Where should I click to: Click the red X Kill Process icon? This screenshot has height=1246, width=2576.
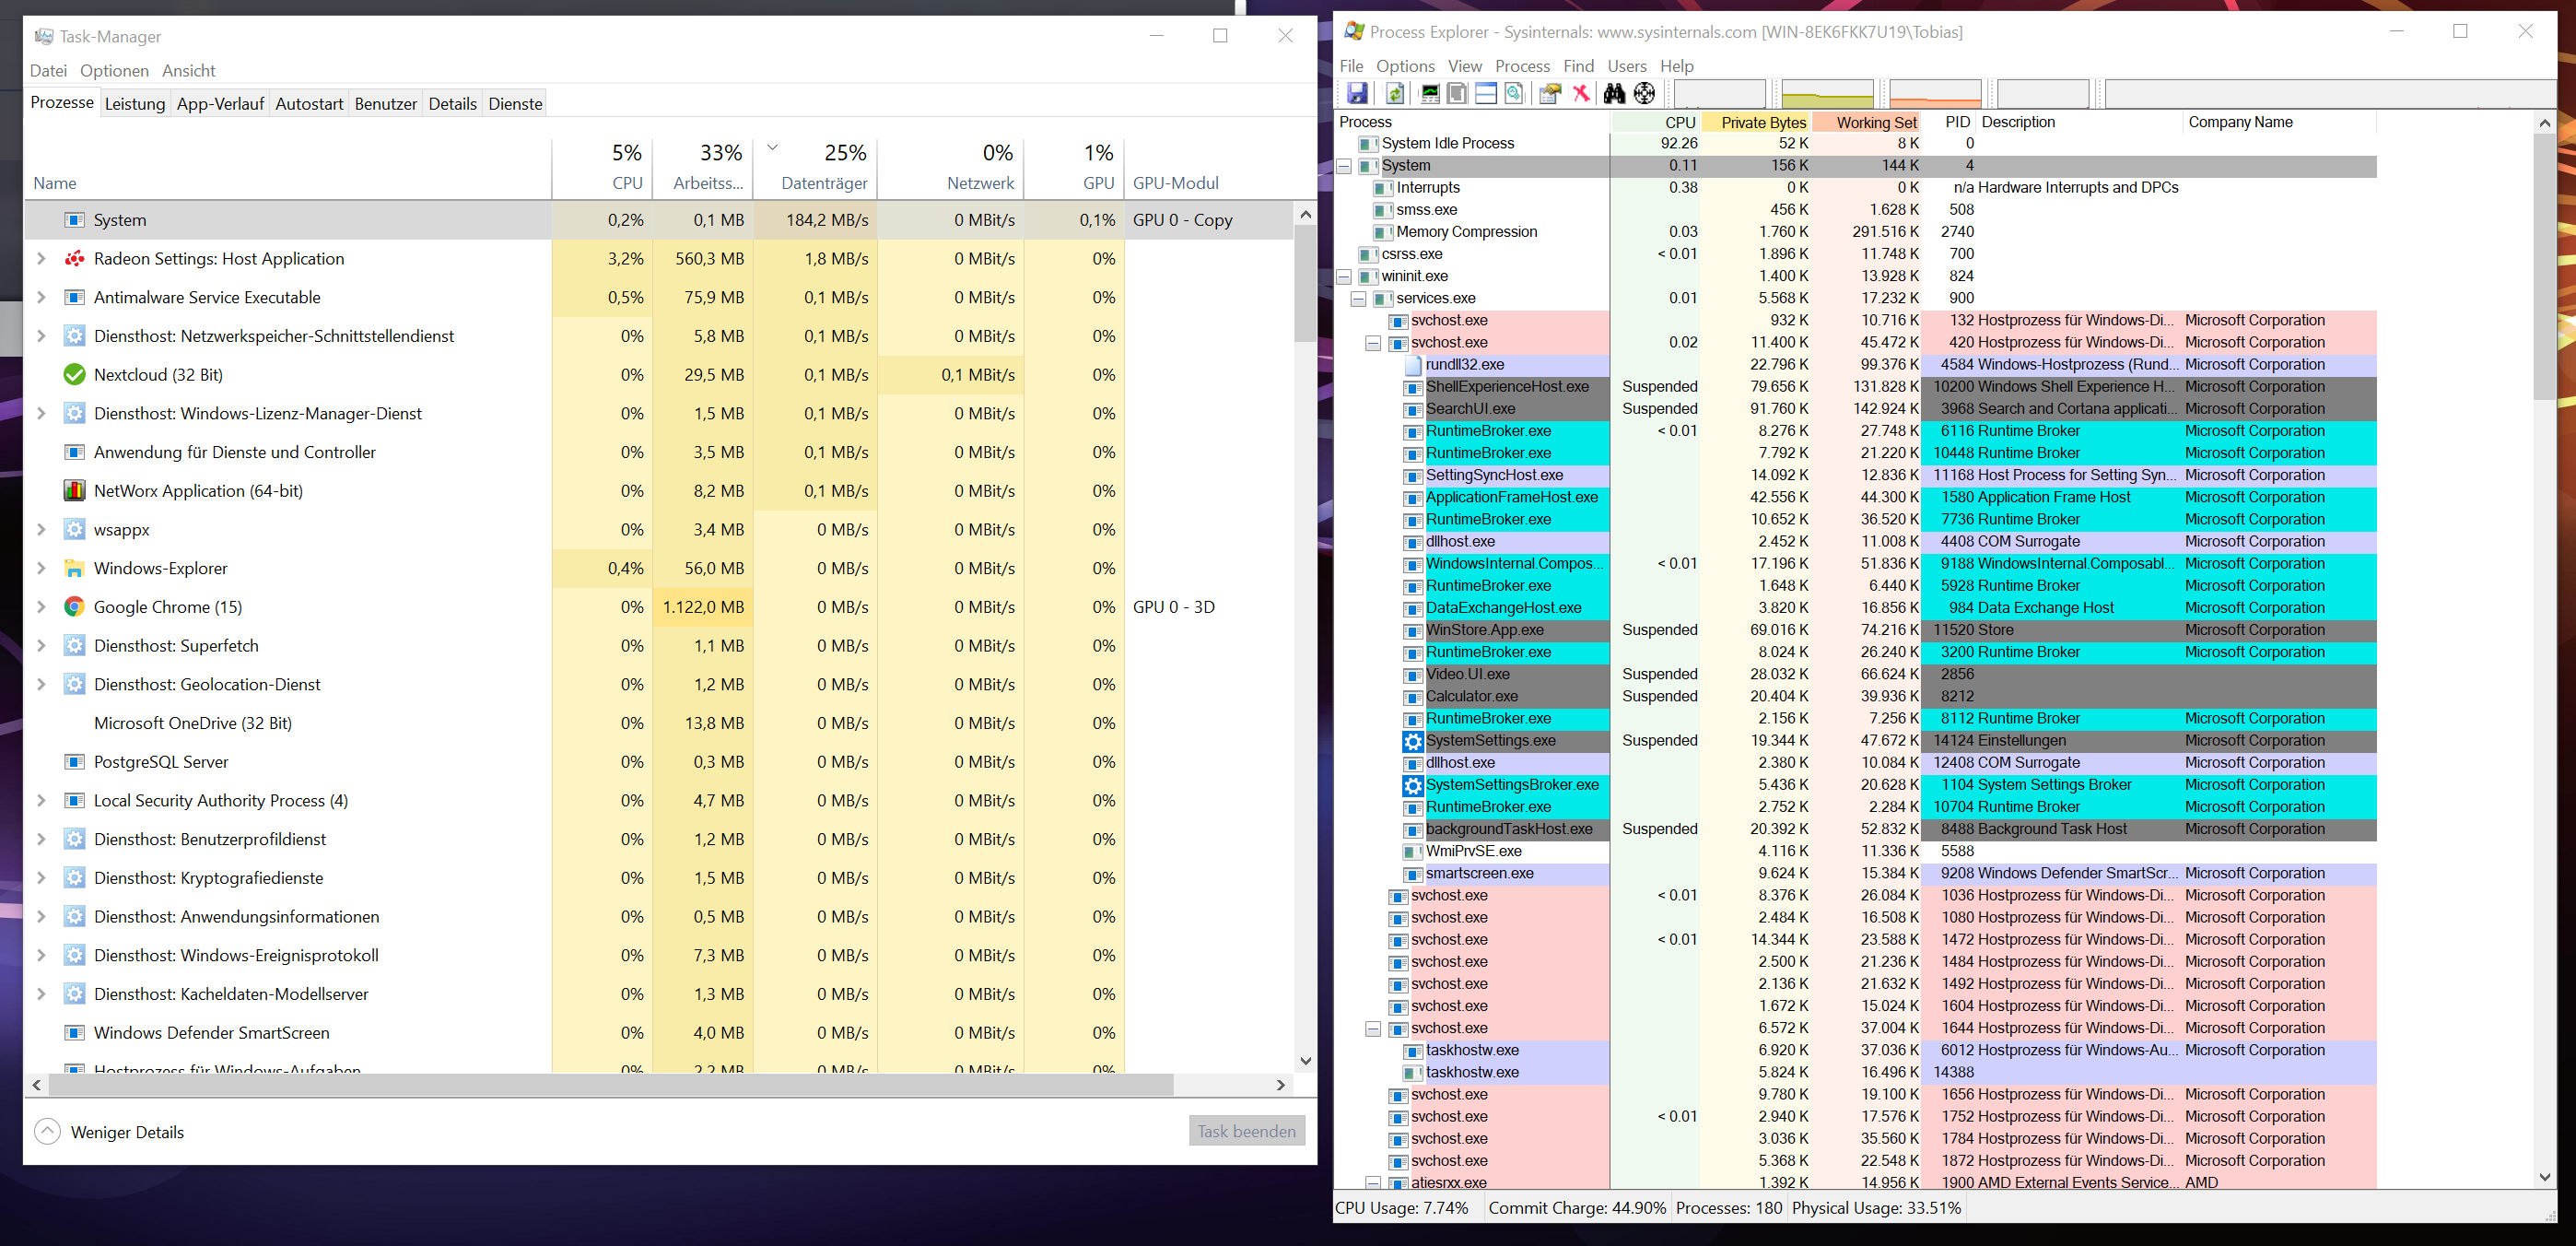point(1581,94)
